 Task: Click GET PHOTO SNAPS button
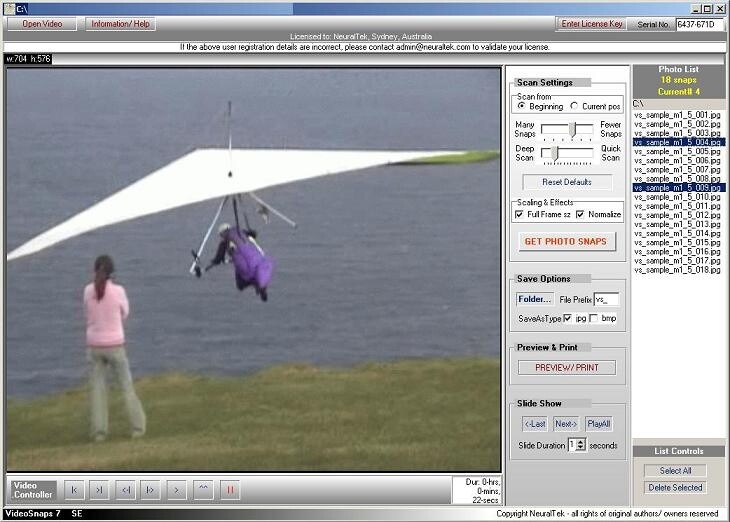point(566,241)
